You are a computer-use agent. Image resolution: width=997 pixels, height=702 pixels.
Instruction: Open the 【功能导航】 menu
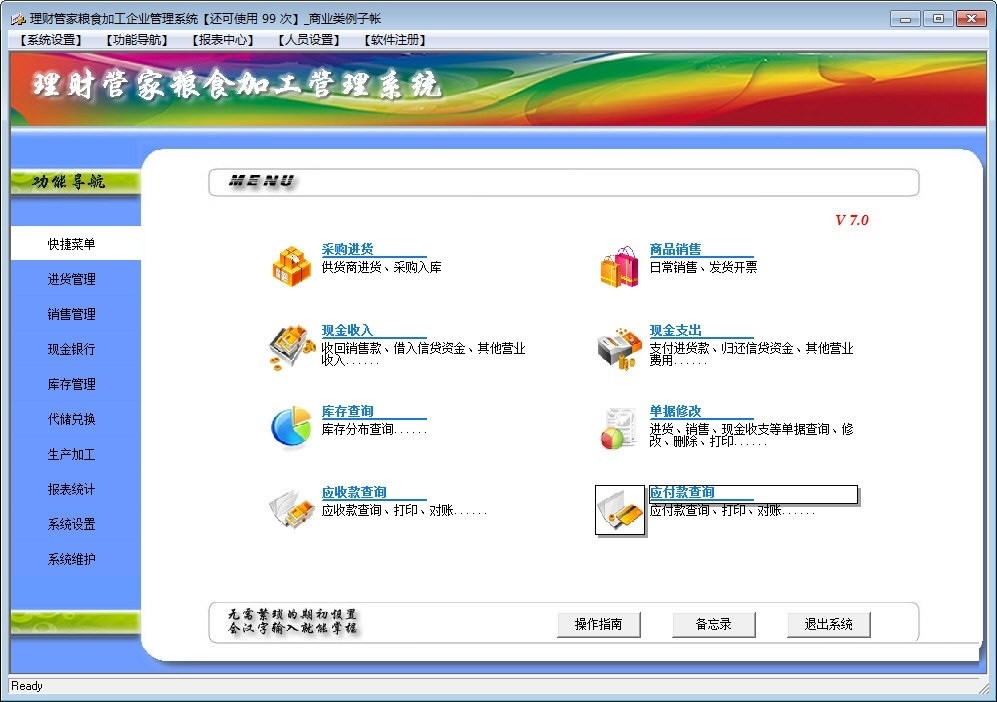click(x=137, y=40)
